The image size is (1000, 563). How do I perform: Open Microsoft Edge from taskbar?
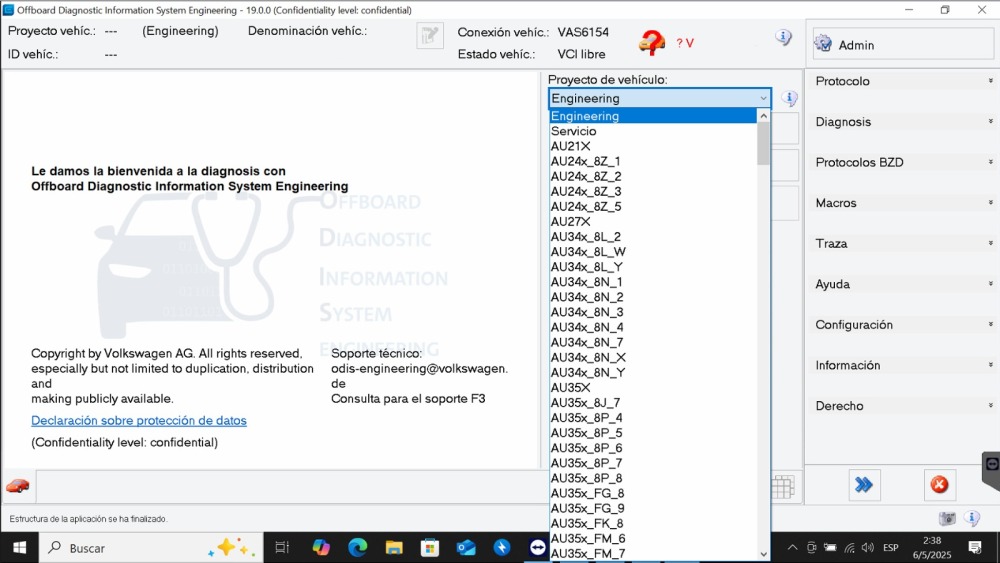pos(358,547)
